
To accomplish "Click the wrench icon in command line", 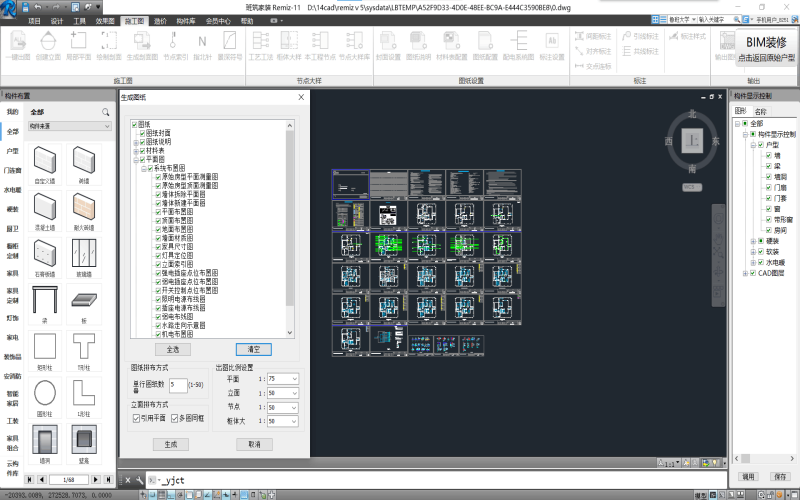I will [140, 480].
